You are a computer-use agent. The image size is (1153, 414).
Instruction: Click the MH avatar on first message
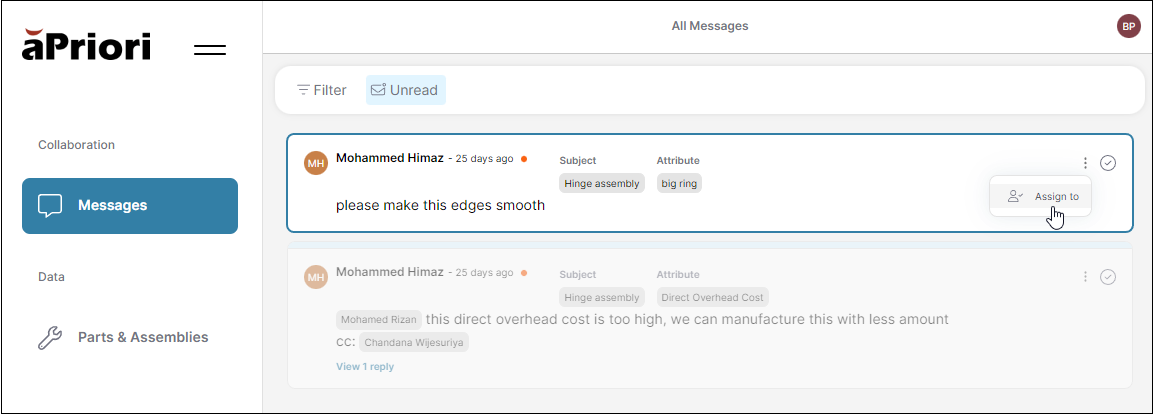(316, 163)
